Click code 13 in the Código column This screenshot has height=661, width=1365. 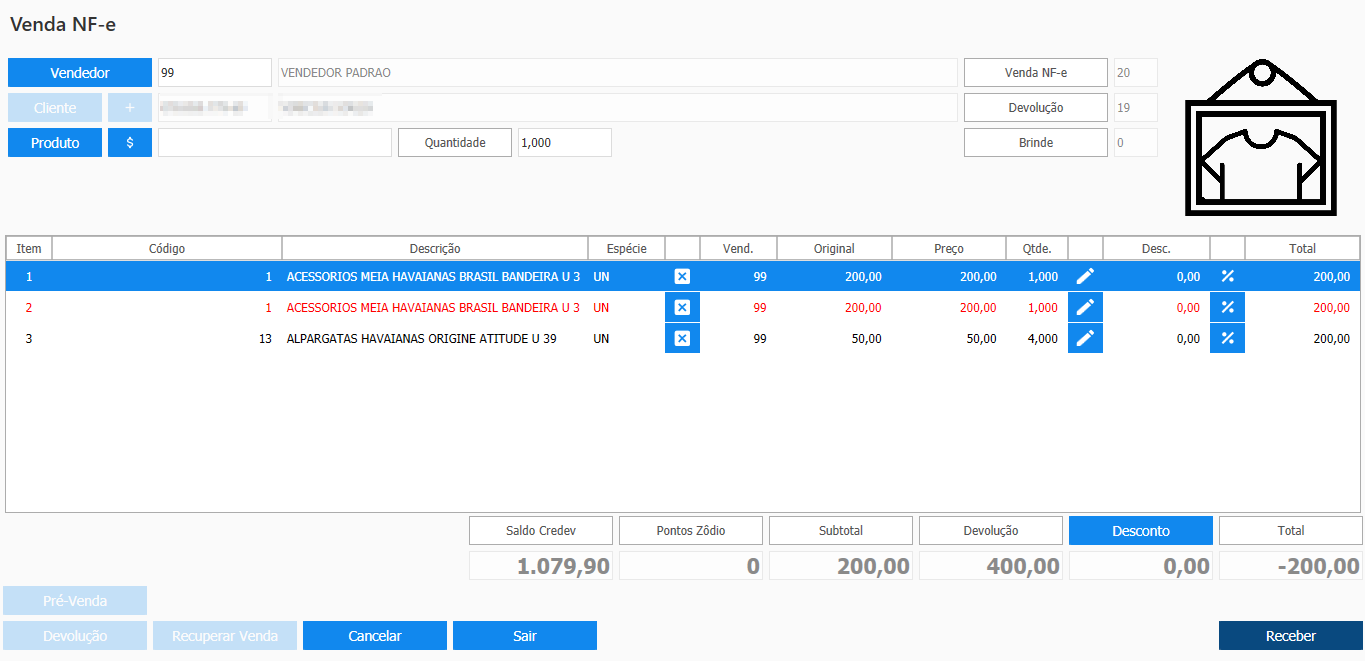pyautogui.click(x=265, y=339)
